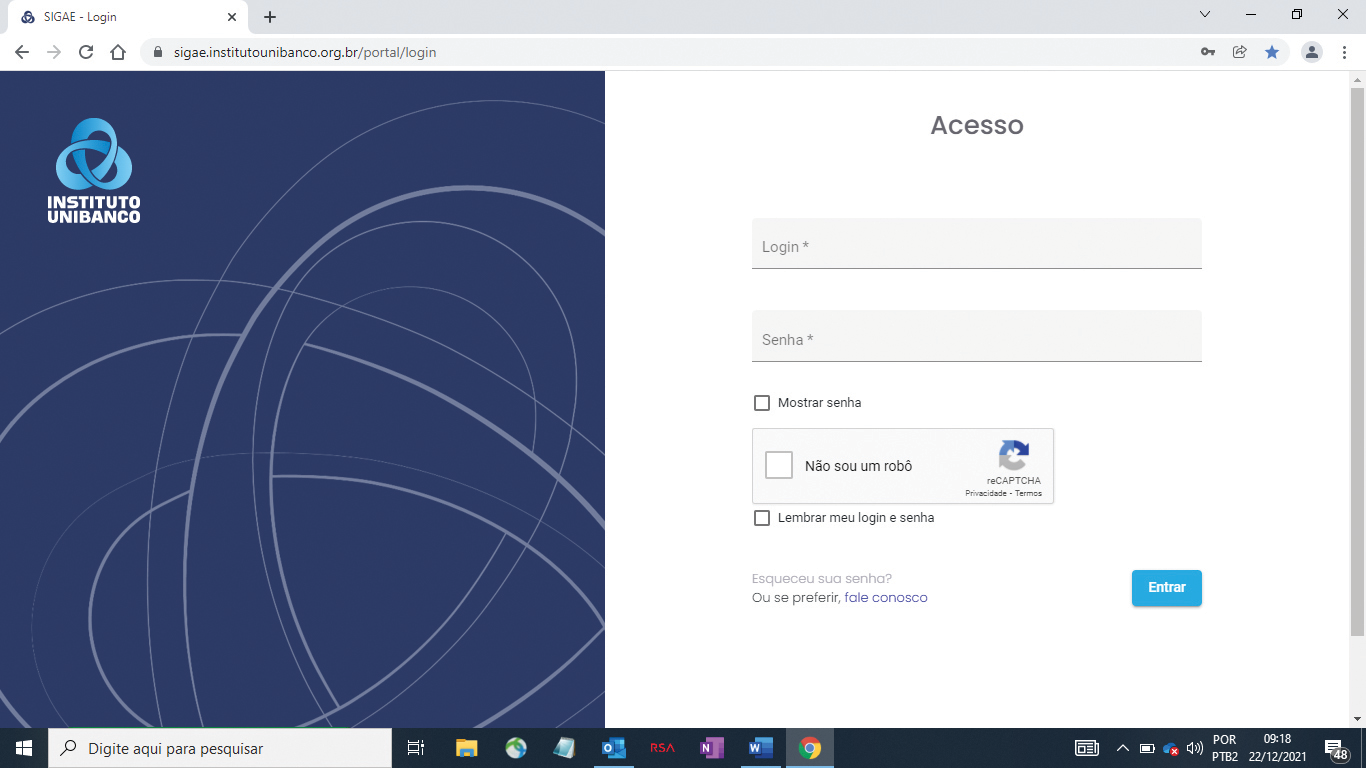The width and height of the screenshot is (1366, 768).
Task: Click the Senha password field
Action: point(977,336)
